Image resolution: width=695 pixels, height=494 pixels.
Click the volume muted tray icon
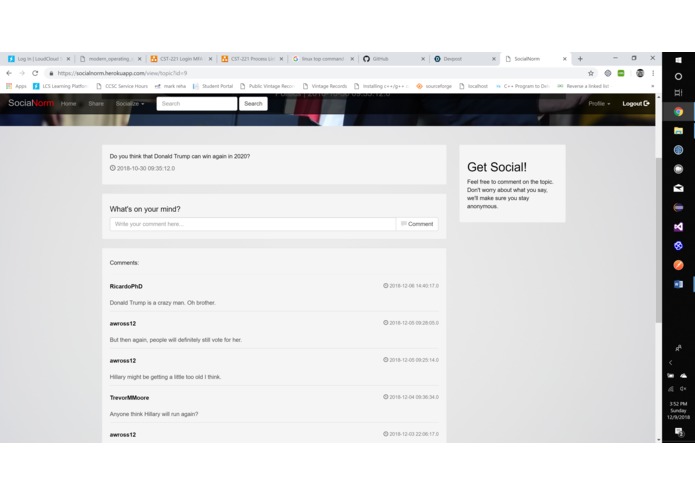(x=683, y=389)
